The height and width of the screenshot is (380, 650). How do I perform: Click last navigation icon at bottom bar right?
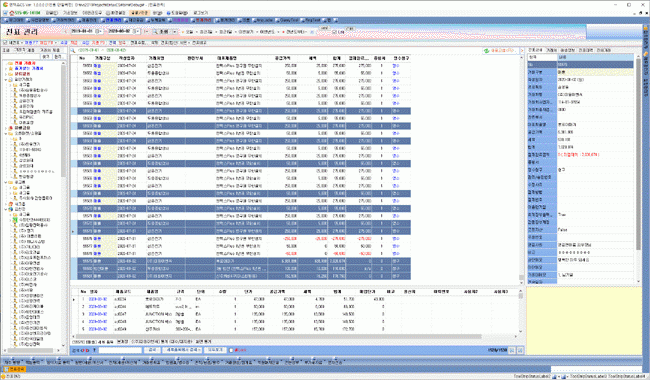click(x=520, y=350)
